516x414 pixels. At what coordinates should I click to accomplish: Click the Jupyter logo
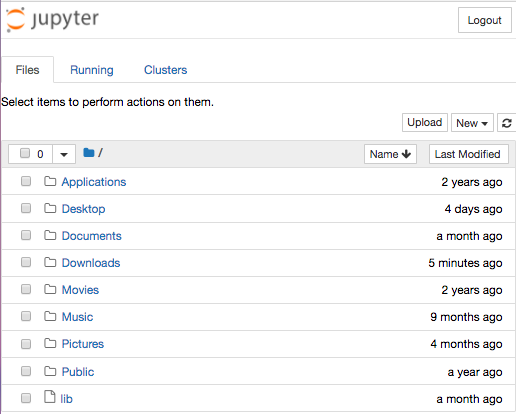click(x=52, y=20)
